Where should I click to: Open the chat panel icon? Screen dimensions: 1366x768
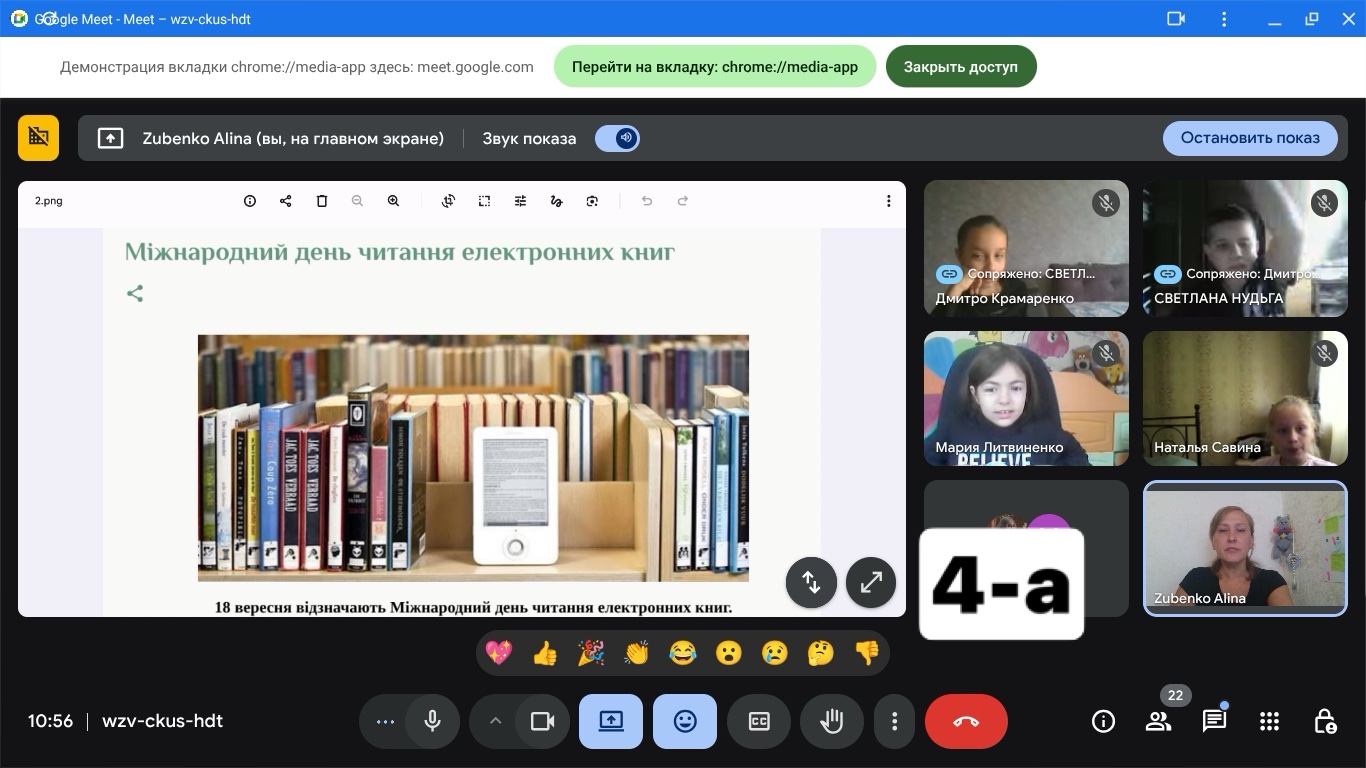pyautogui.click(x=1214, y=721)
